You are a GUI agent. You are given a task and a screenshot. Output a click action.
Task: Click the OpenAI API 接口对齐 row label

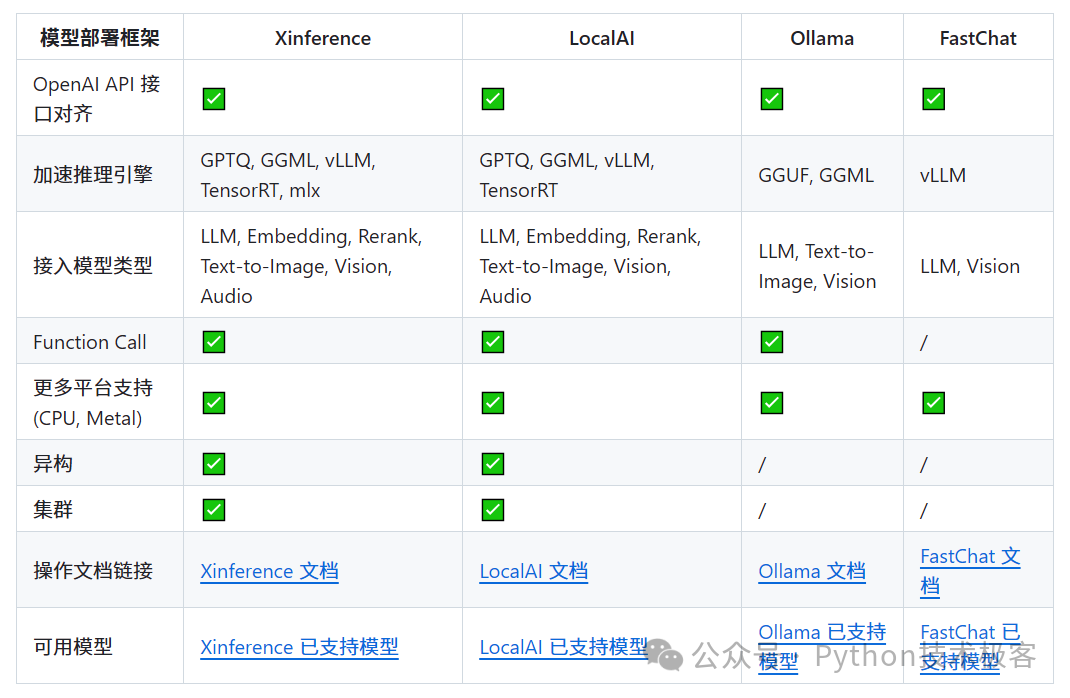click(x=96, y=99)
